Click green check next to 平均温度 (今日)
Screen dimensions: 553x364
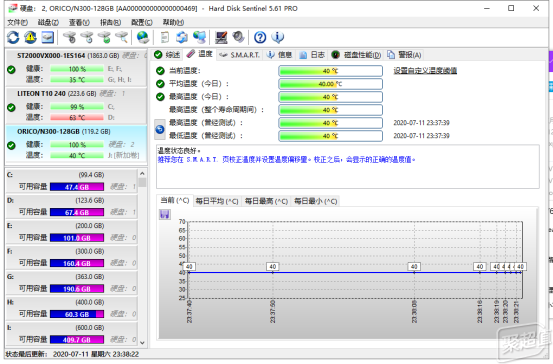160,84
